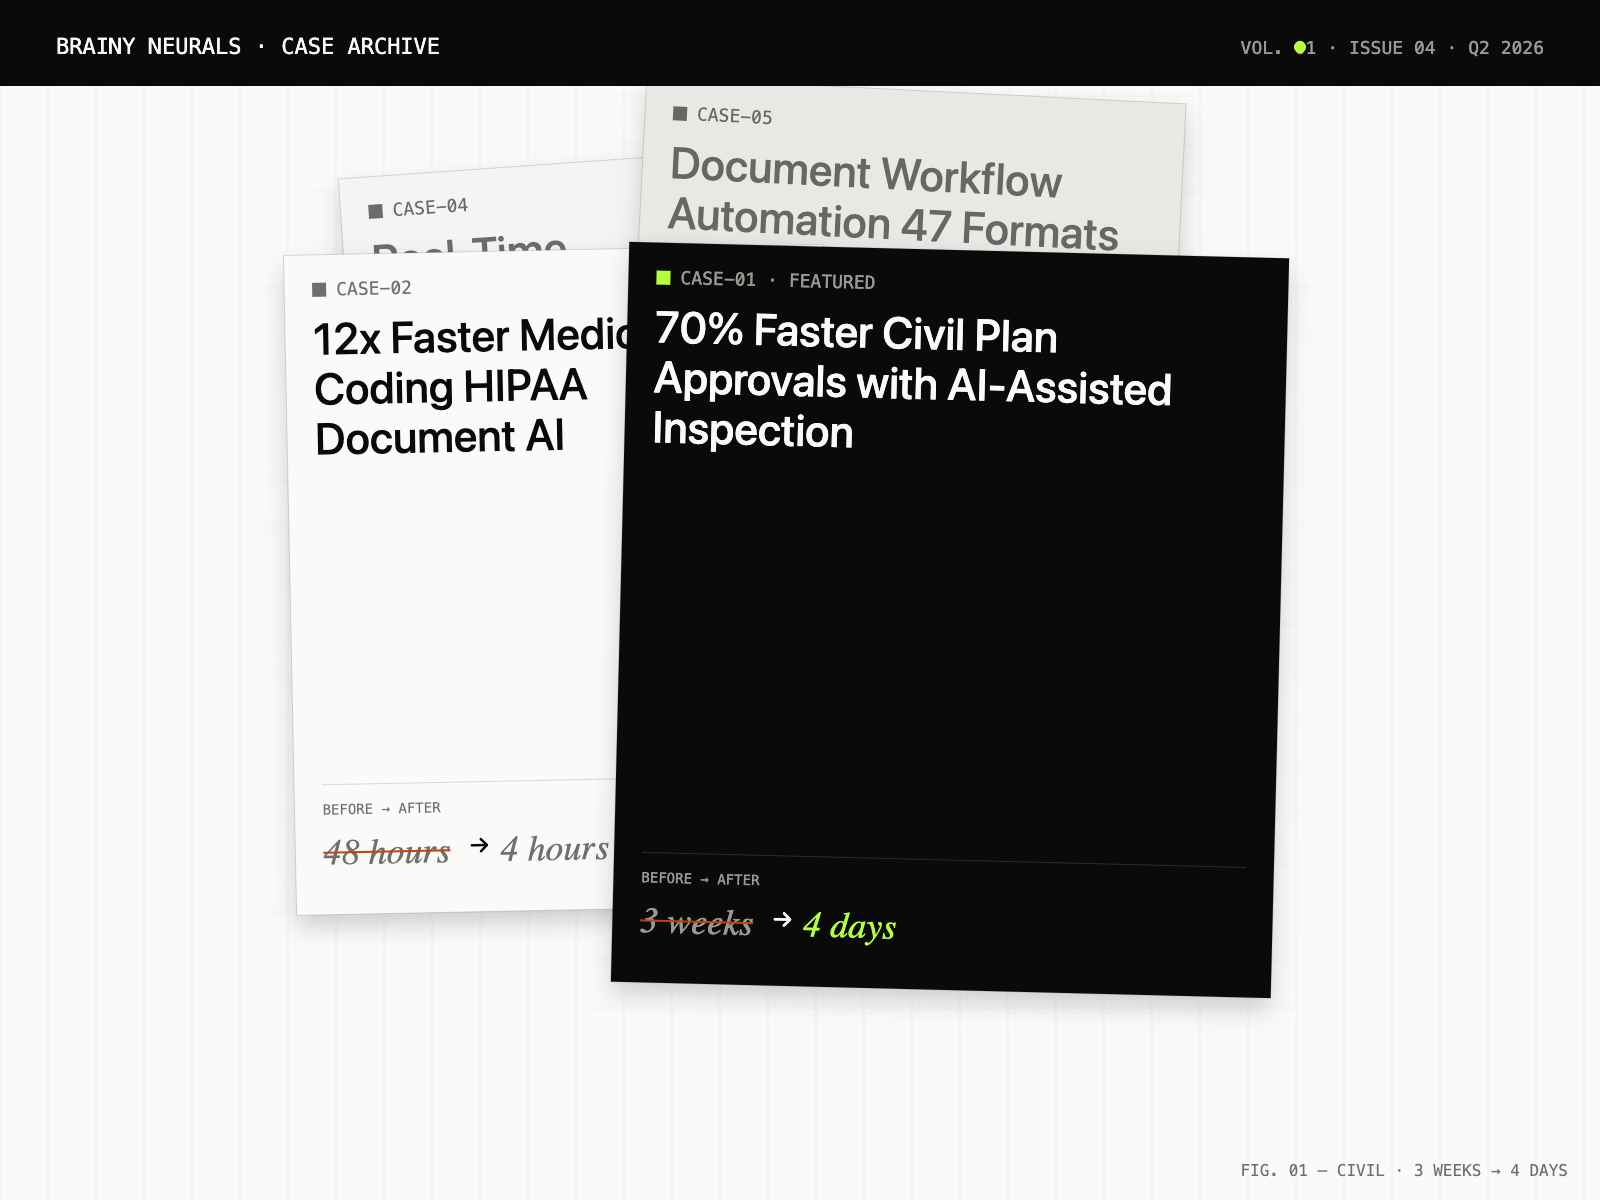Click the green square marker beside CASE-01
The height and width of the screenshot is (1200, 1600).
663,277
